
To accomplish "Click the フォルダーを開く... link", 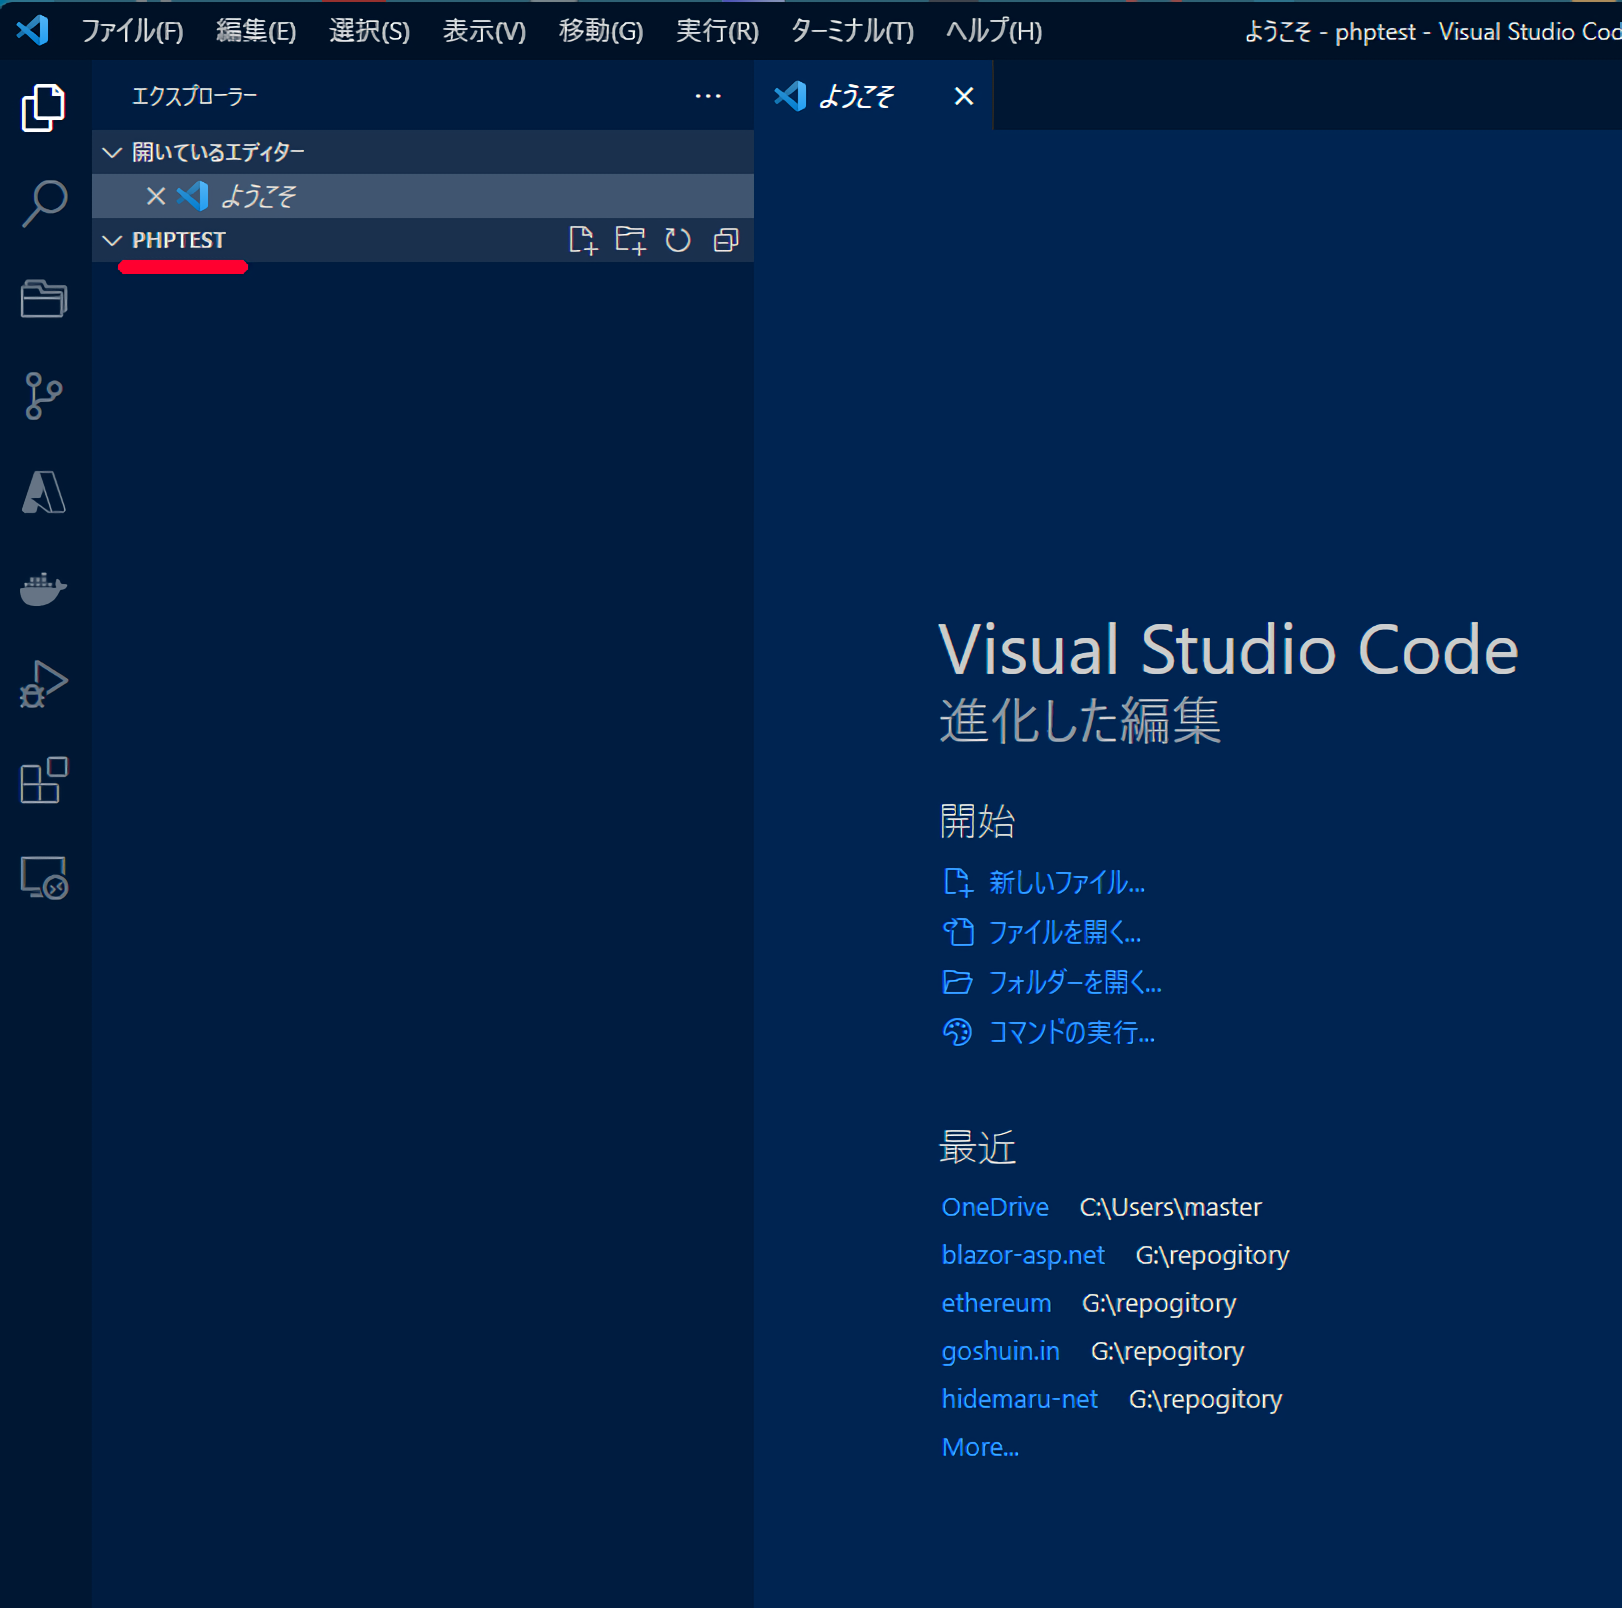I will click(1074, 982).
